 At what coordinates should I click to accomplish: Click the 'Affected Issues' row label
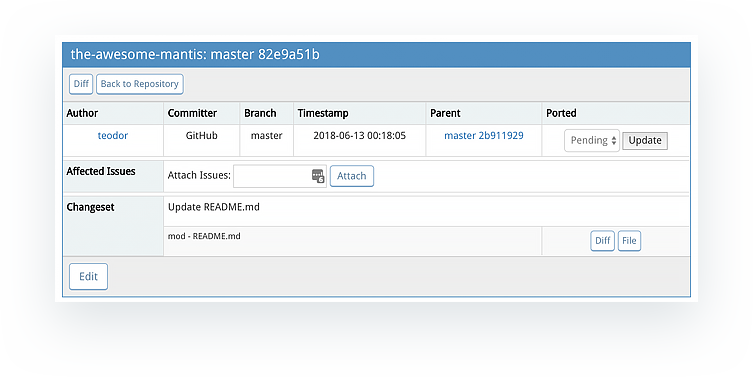[101, 171]
